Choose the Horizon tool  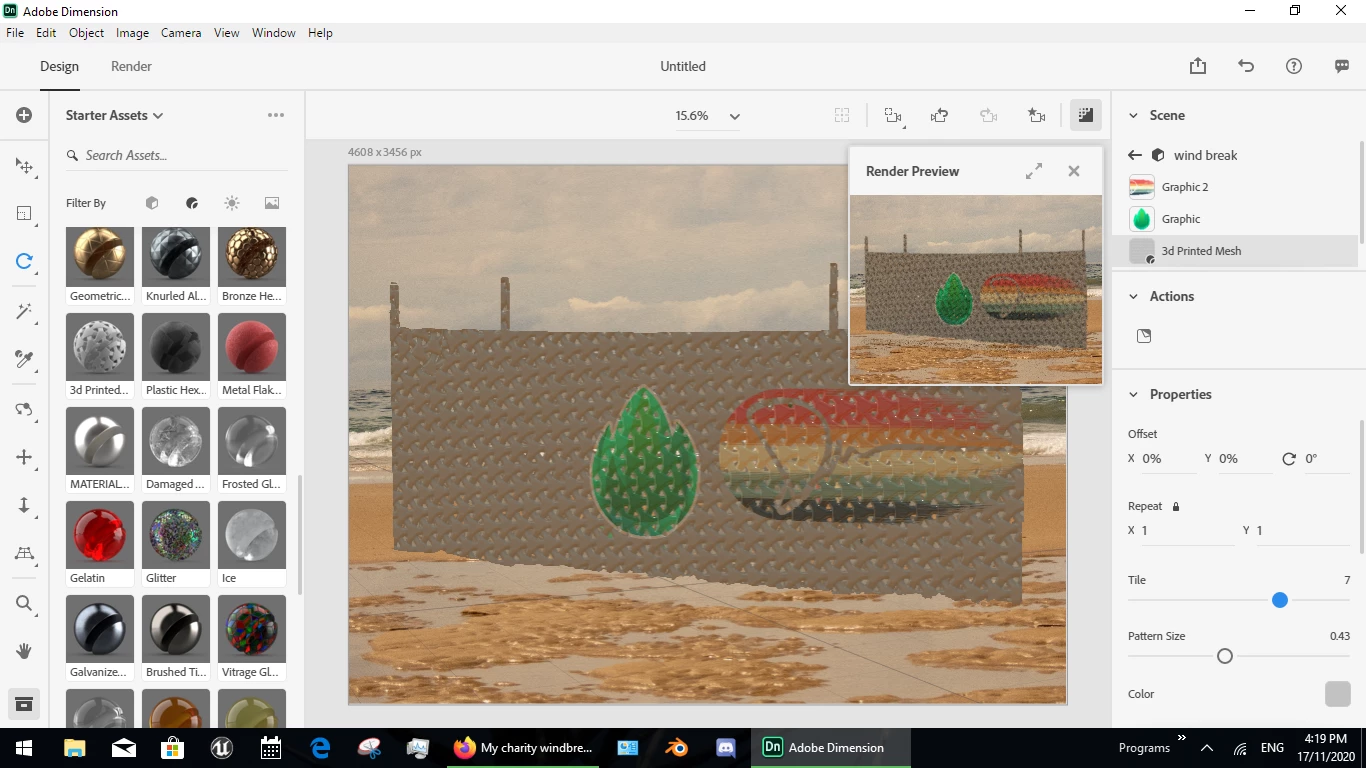[x=24, y=553]
